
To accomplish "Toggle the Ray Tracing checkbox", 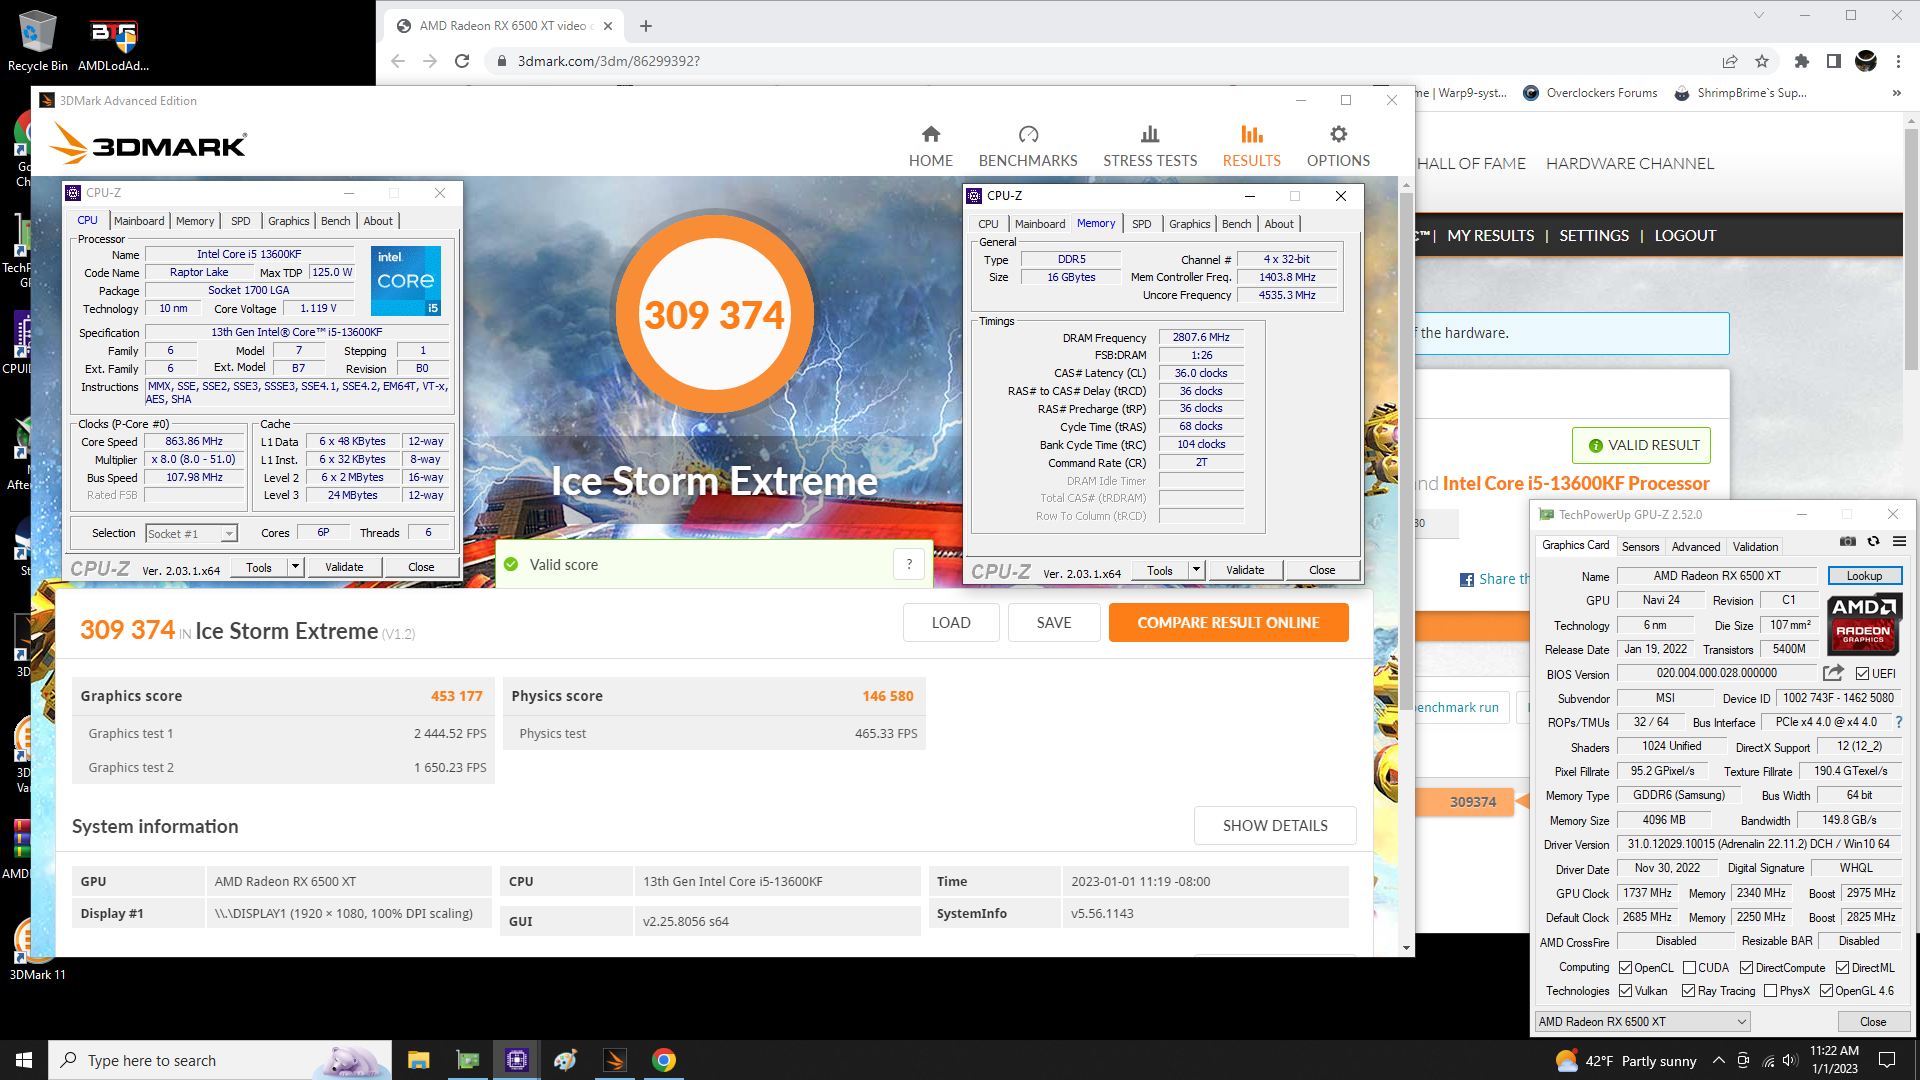I will click(x=1688, y=991).
